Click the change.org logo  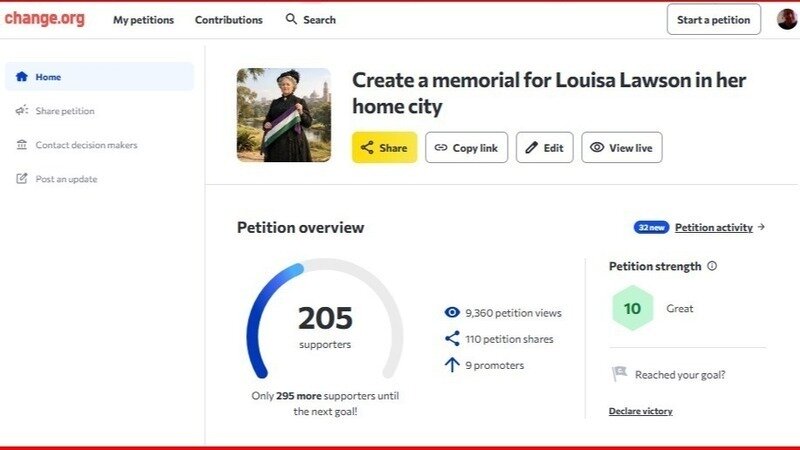45,19
